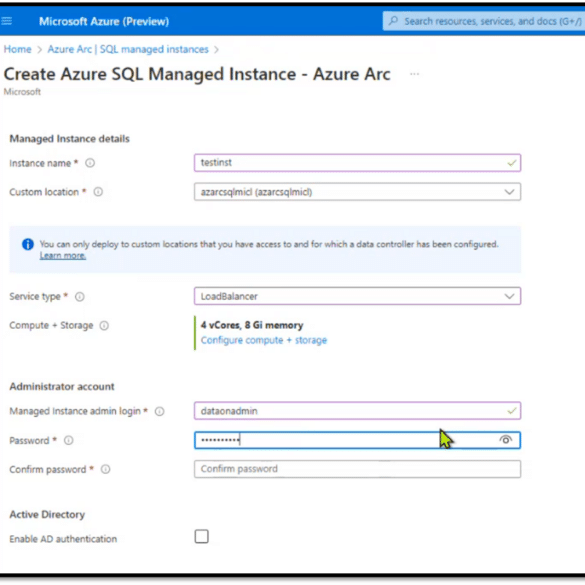Open Configure compute + storage link

(264, 340)
